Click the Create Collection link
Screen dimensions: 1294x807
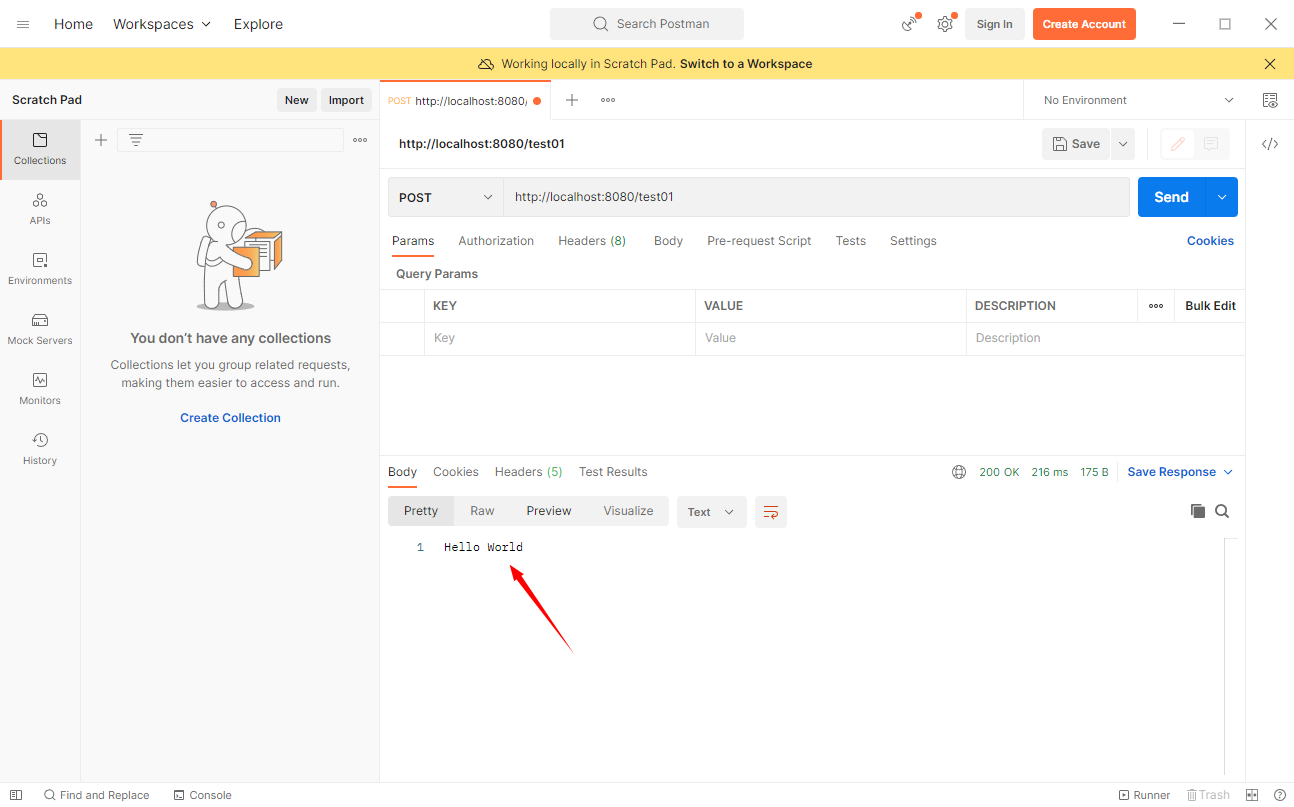230,418
